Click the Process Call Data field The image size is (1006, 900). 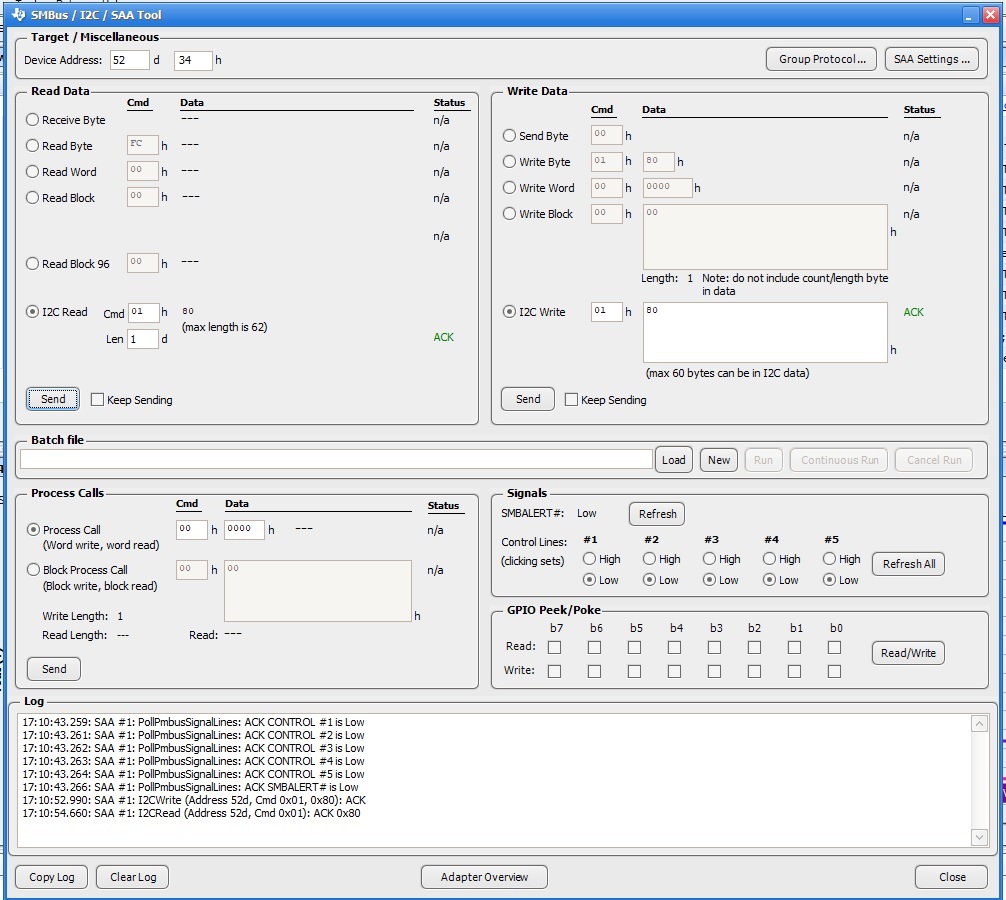click(244, 529)
